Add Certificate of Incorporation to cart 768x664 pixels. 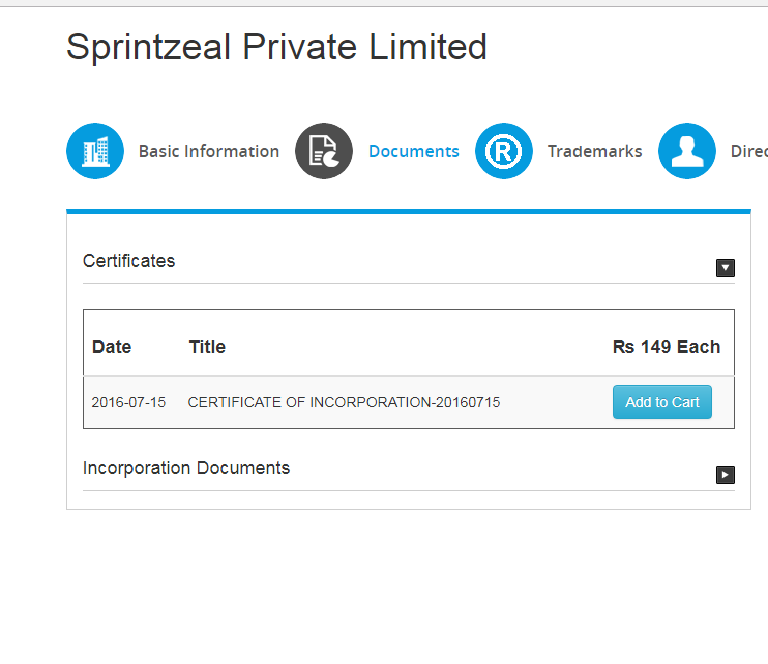(x=662, y=402)
